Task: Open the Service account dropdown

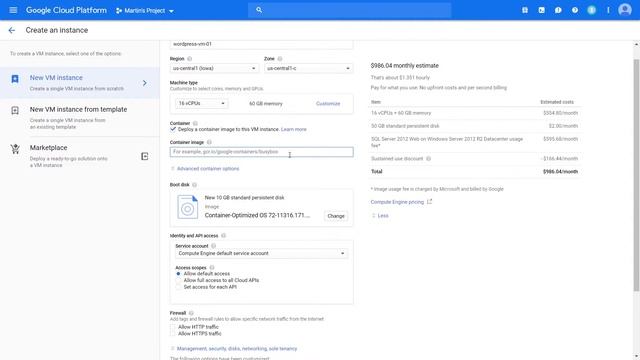Action: click(261, 253)
